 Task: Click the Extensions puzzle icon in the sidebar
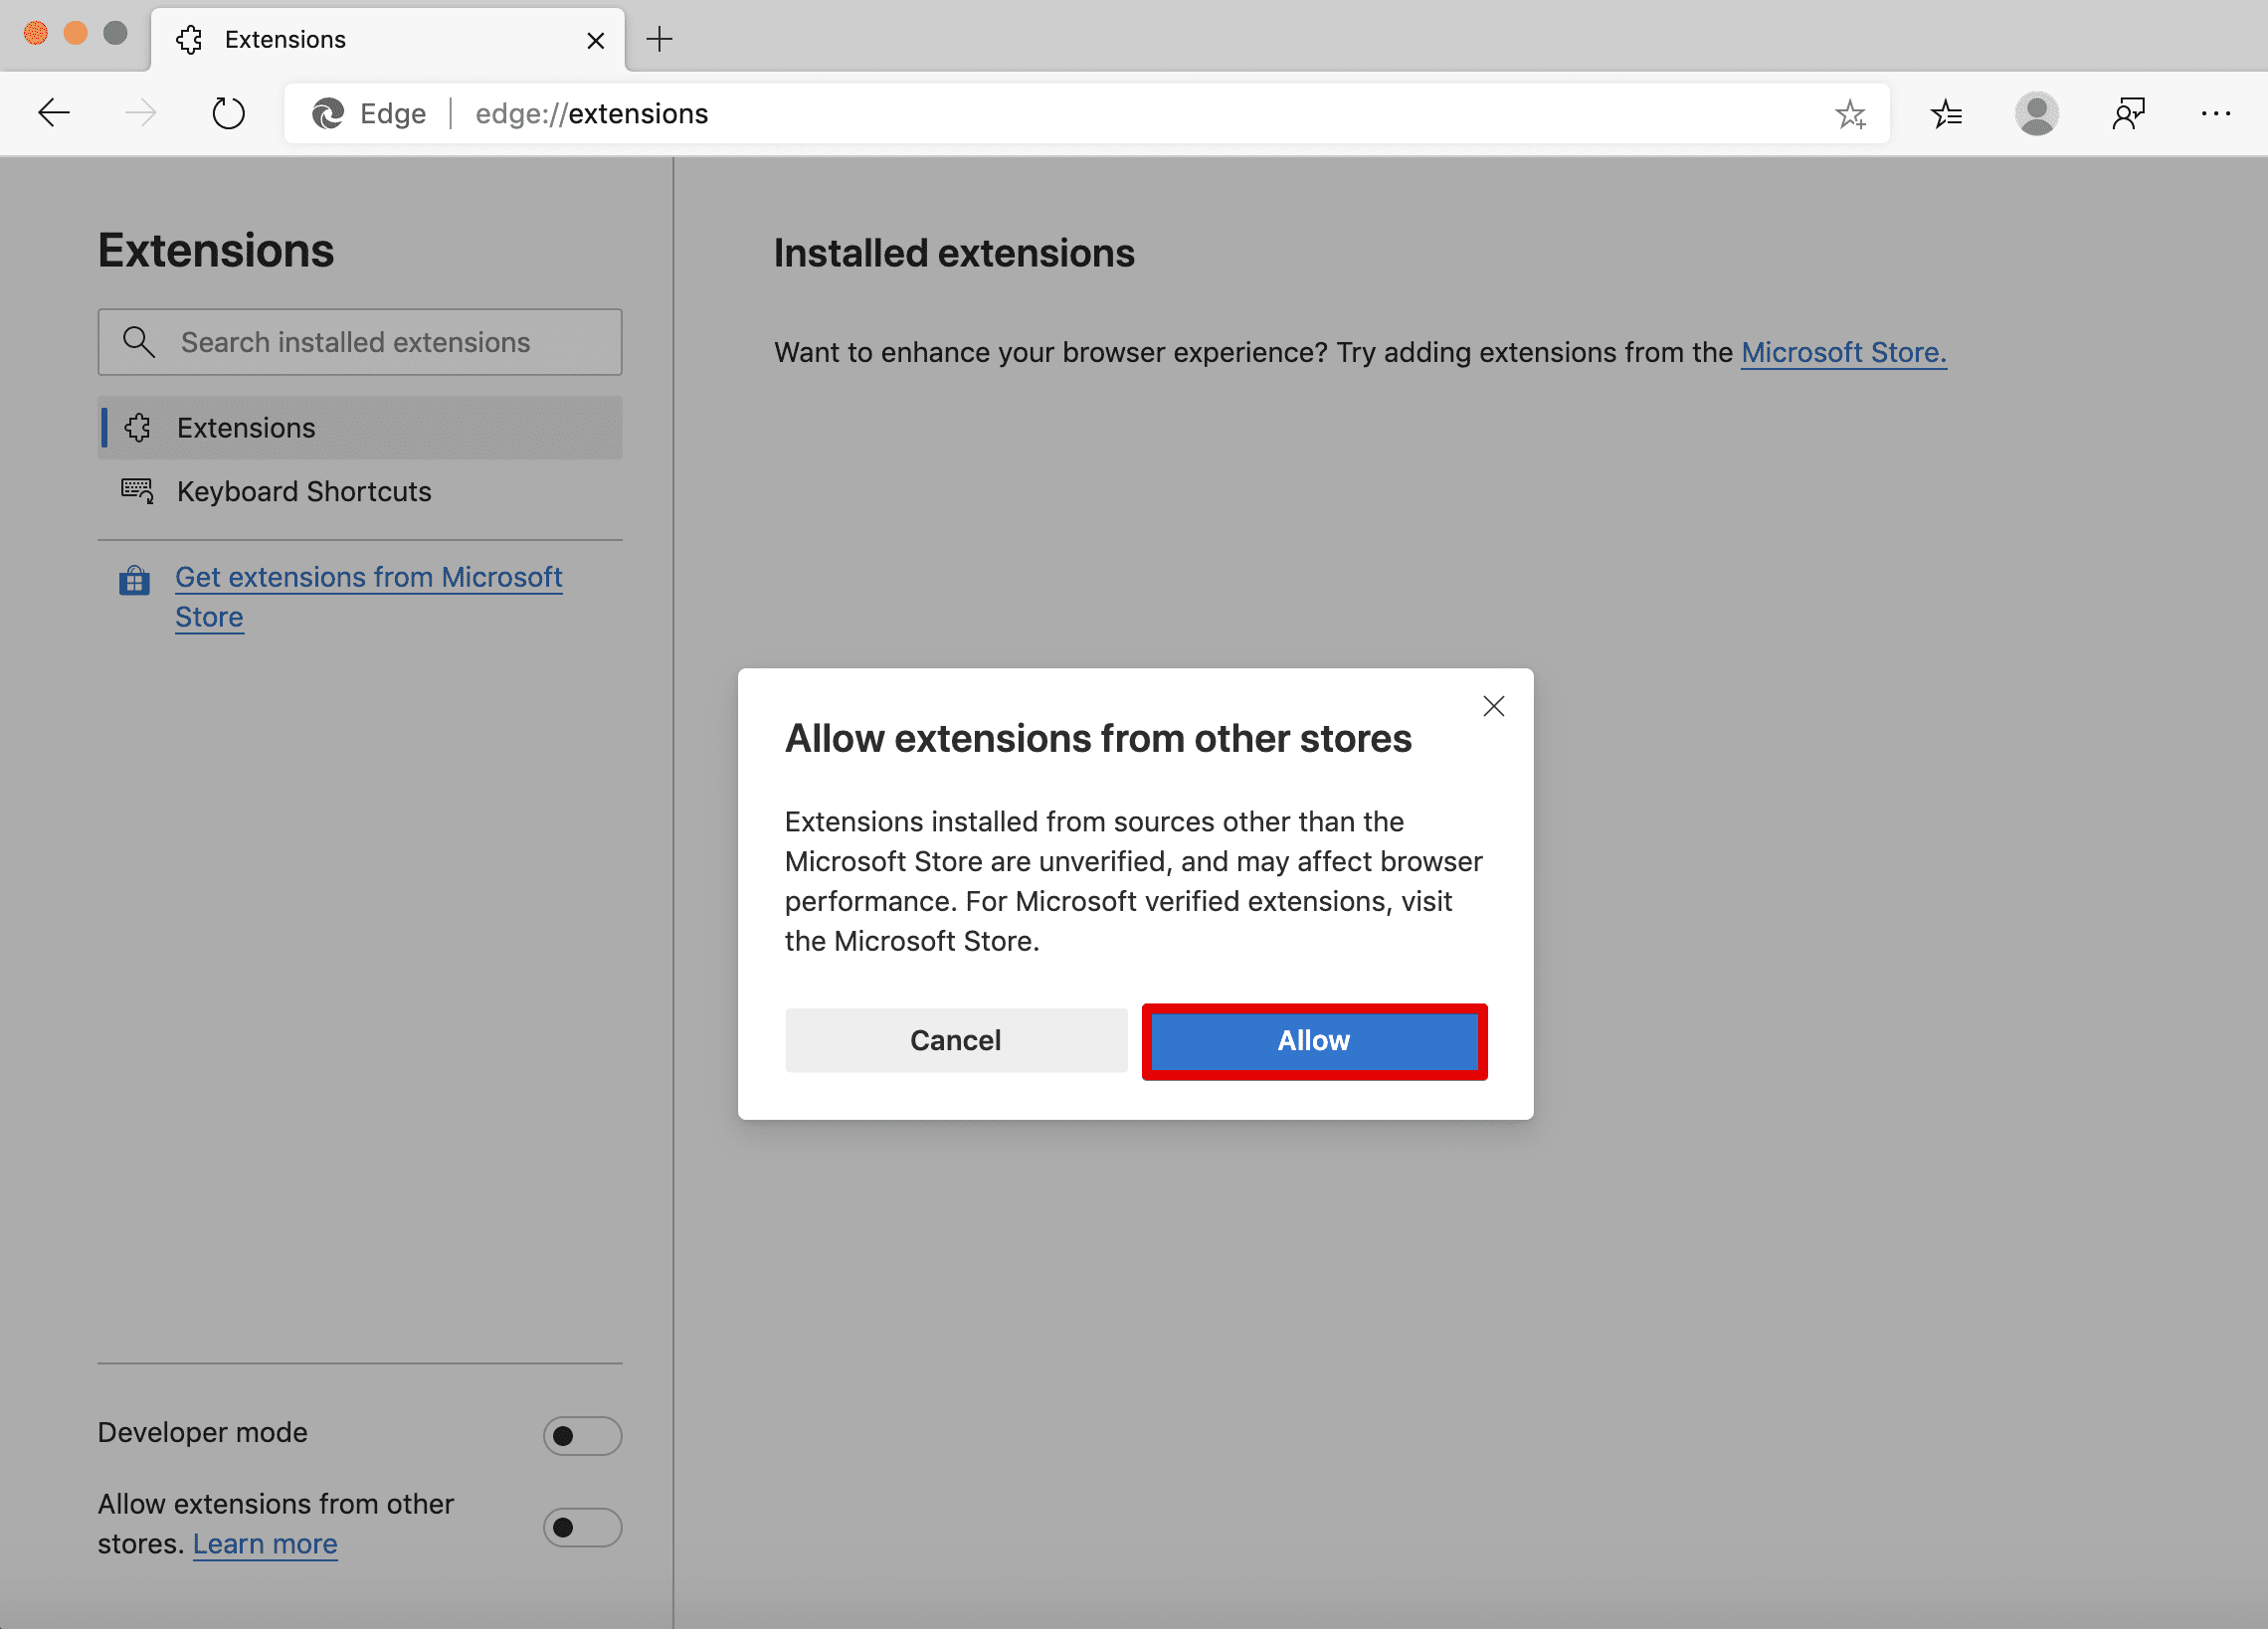[x=137, y=427]
